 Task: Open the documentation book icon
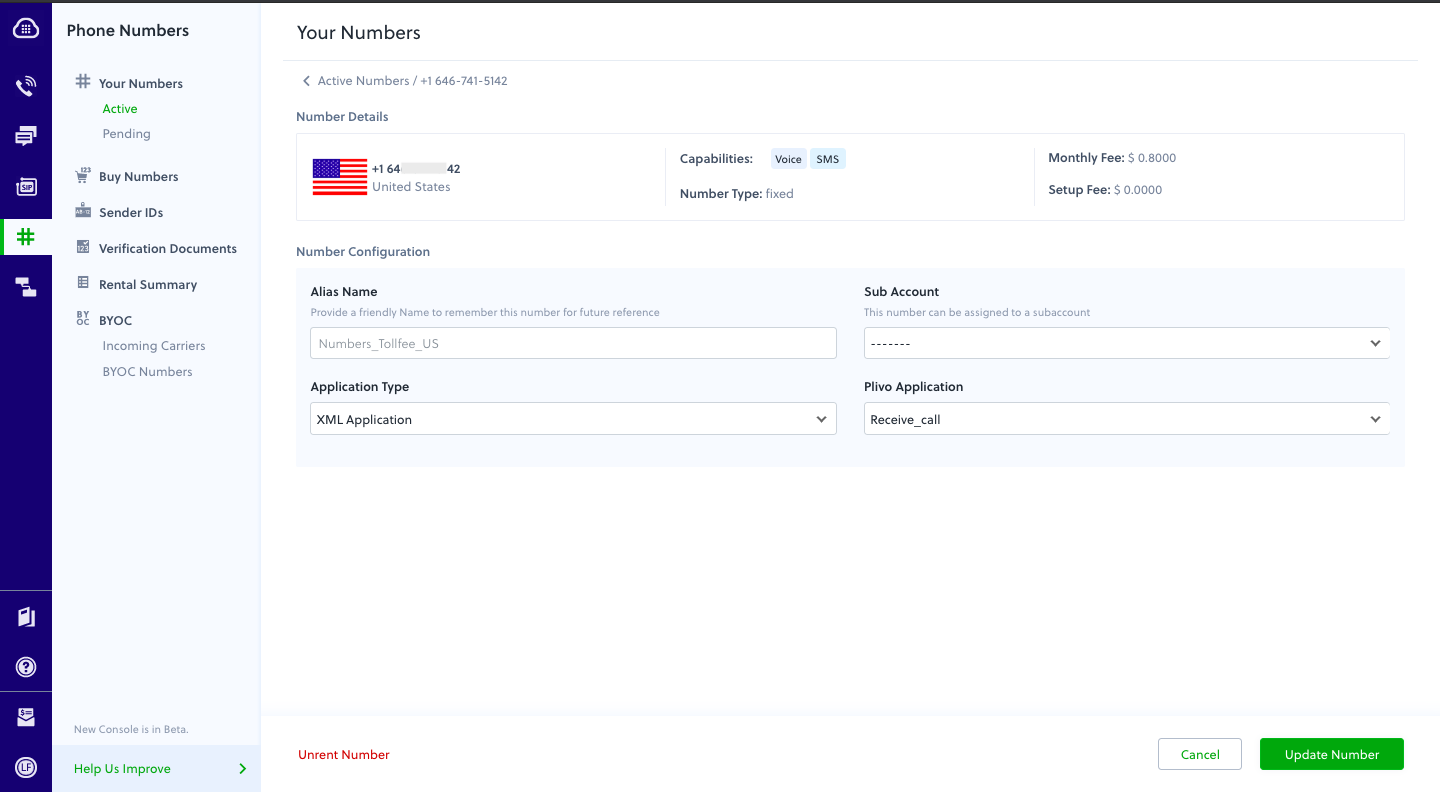click(x=25, y=616)
